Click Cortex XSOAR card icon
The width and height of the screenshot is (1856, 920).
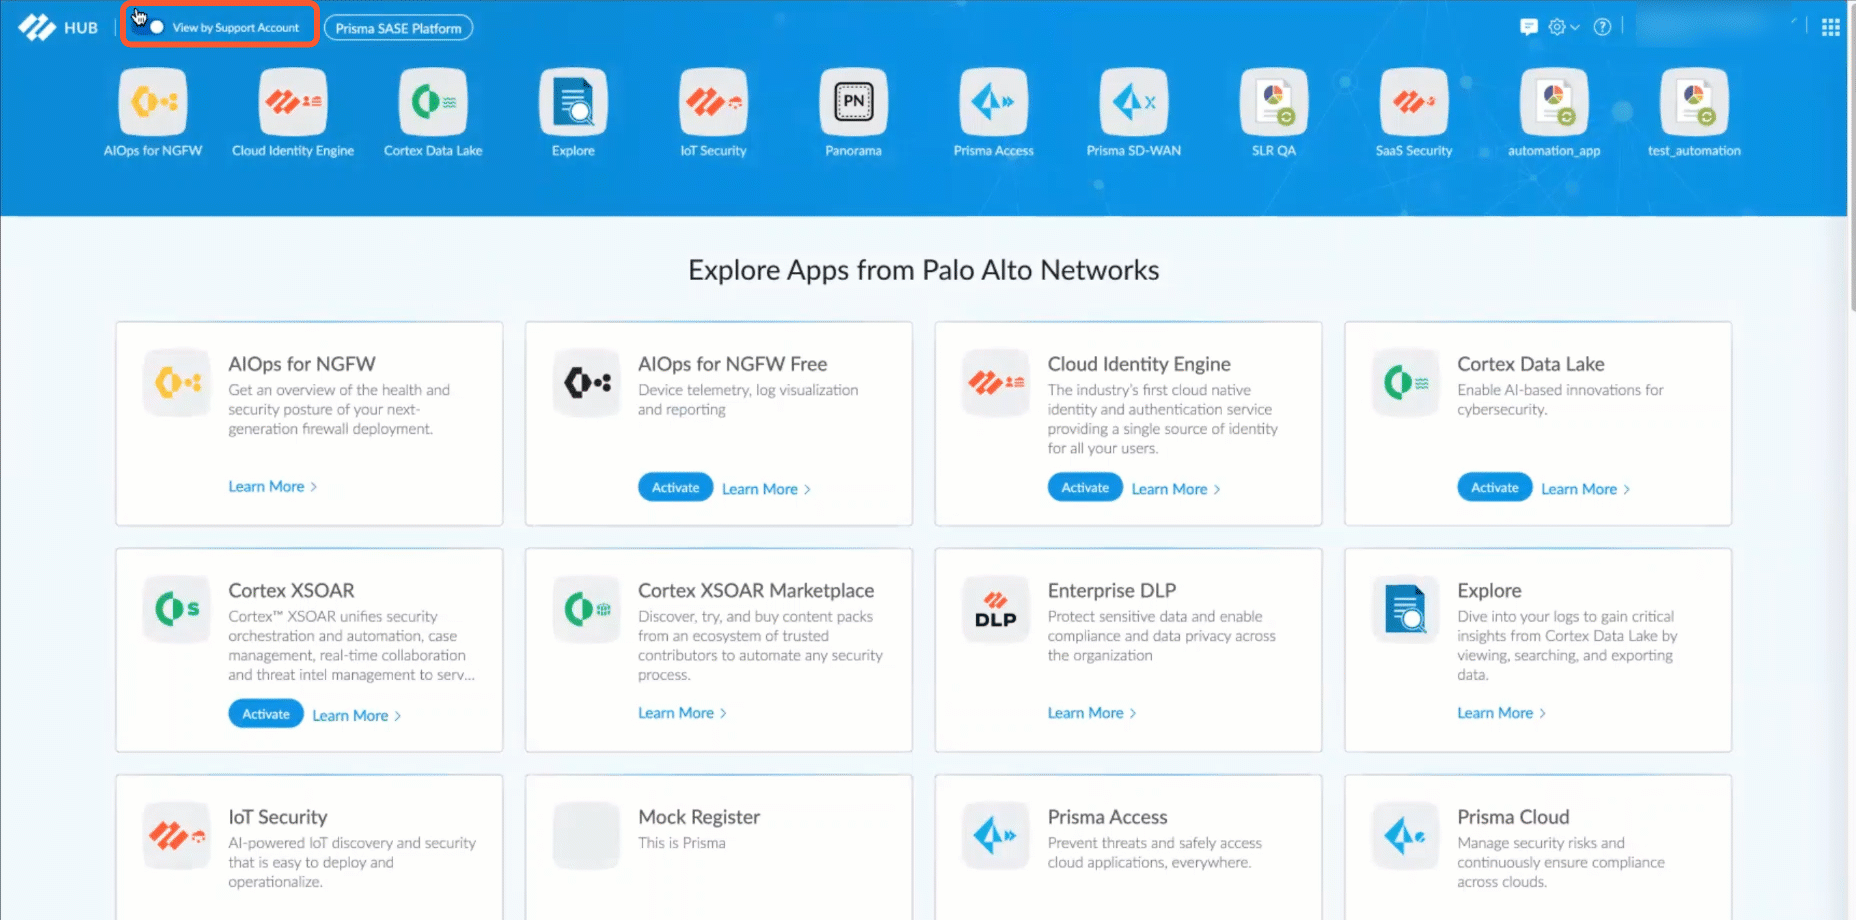pyautogui.click(x=177, y=608)
